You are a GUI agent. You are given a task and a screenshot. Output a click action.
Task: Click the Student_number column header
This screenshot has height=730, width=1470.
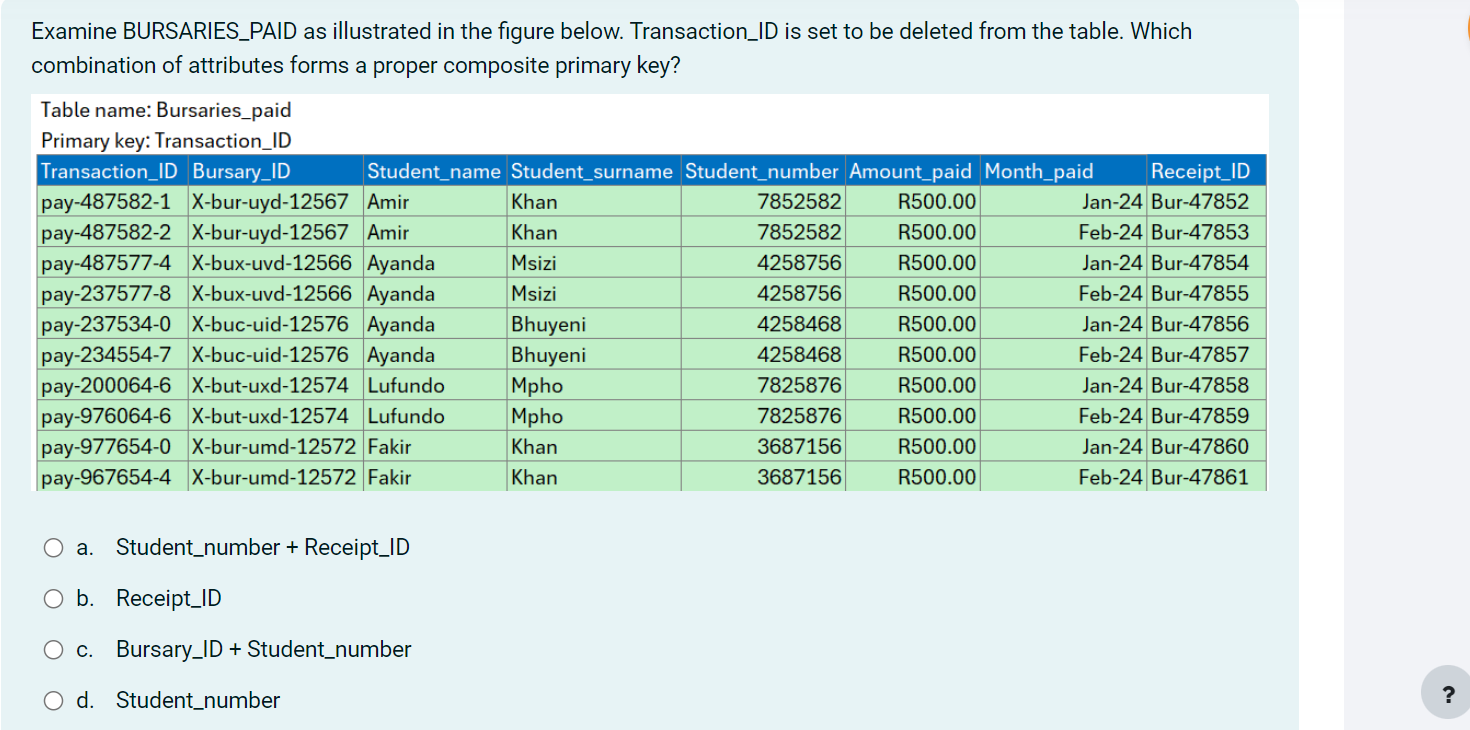tap(762, 171)
